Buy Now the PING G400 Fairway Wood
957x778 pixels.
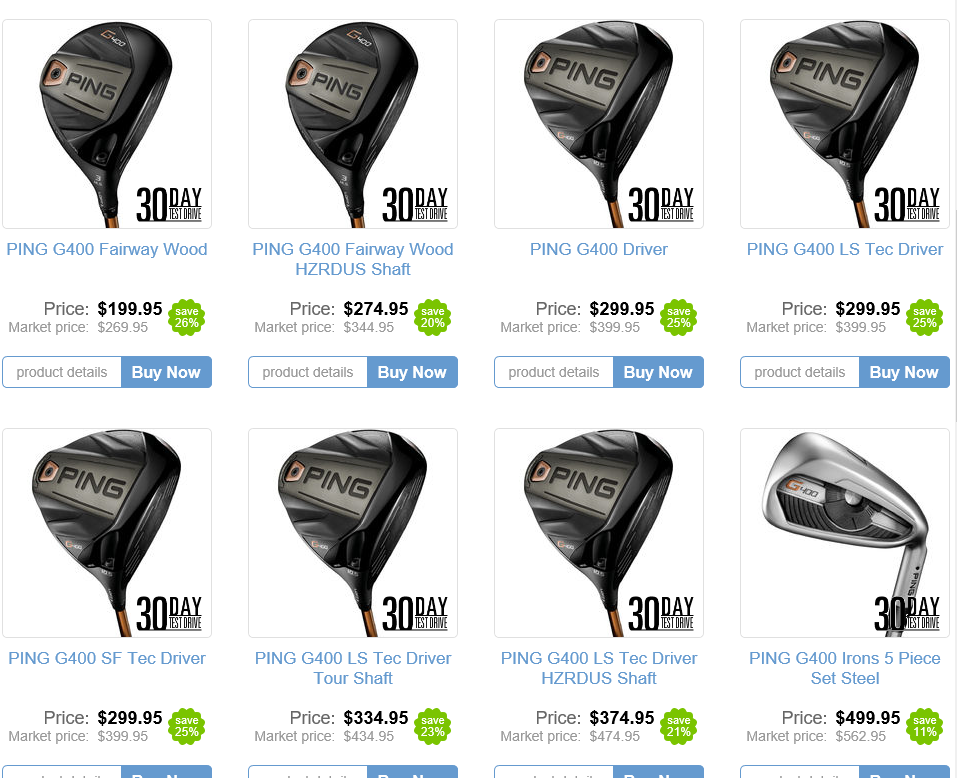click(x=166, y=372)
